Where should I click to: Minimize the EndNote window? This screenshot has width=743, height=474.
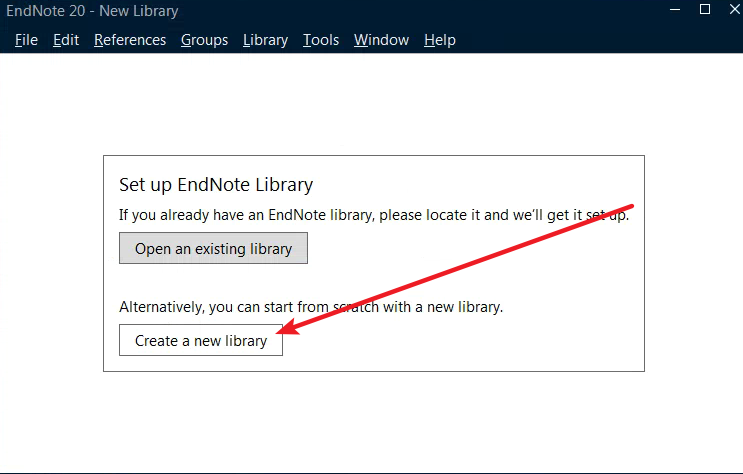coord(675,9)
